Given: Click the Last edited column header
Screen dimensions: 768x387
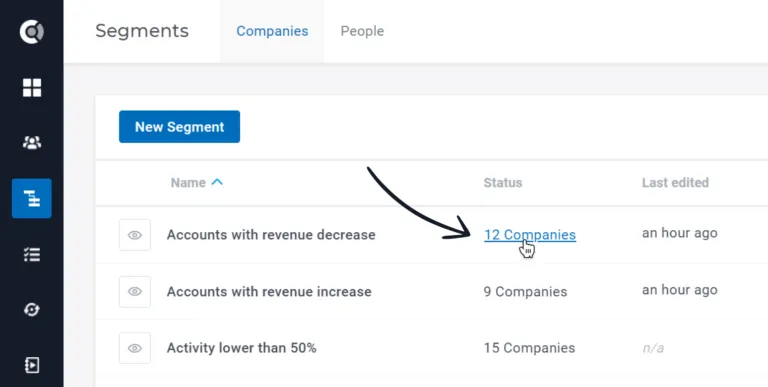Looking at the screenshot, I should coord(675,183).
